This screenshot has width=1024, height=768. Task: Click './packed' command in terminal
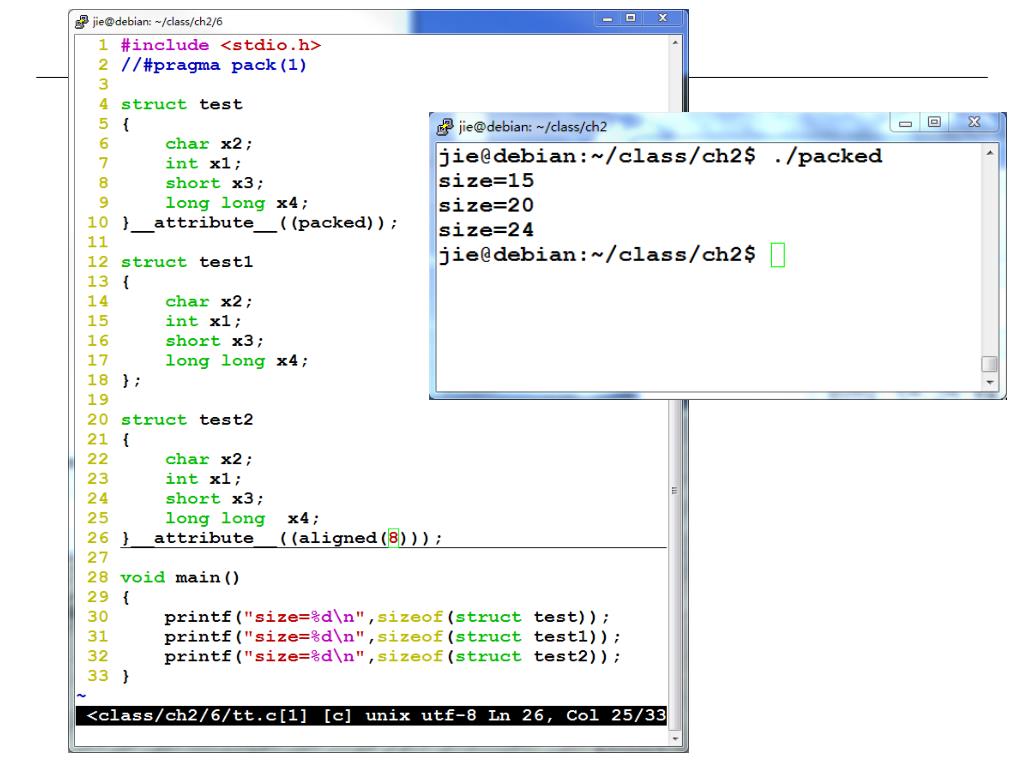coord(827,157)
